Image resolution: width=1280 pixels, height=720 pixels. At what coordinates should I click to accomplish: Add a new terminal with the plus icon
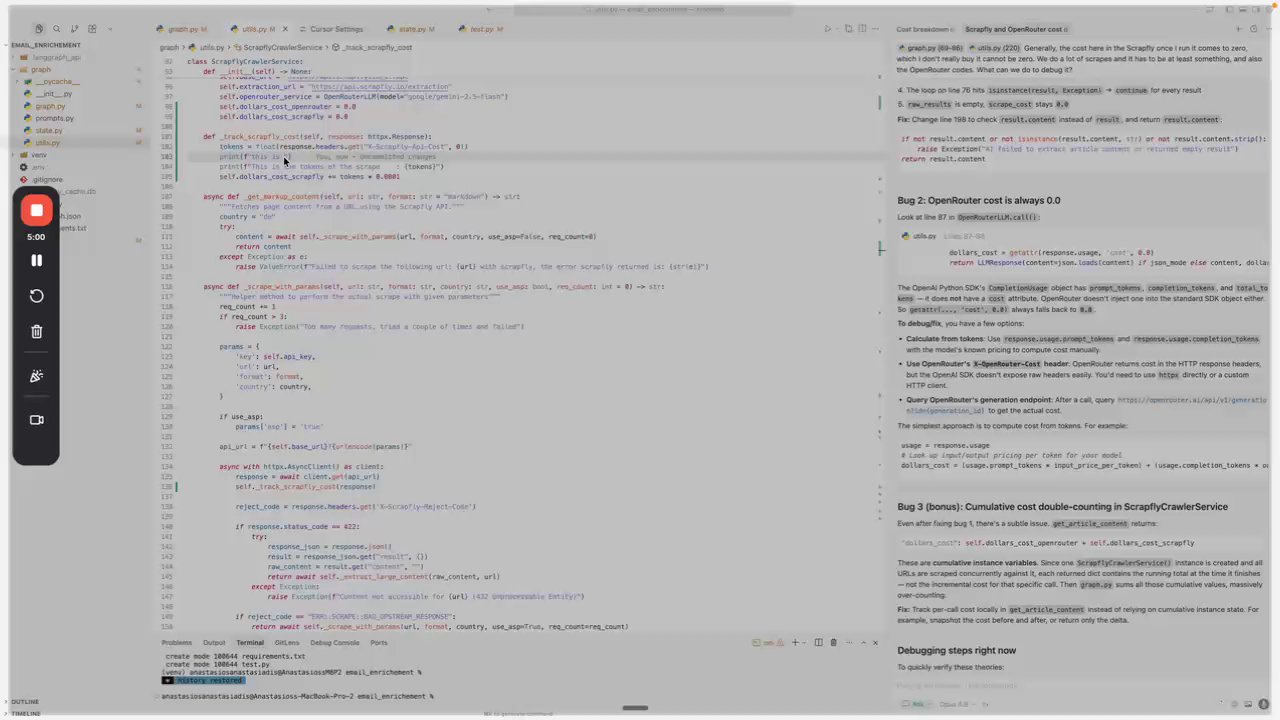pyautogui.click(x=795, y=642)
